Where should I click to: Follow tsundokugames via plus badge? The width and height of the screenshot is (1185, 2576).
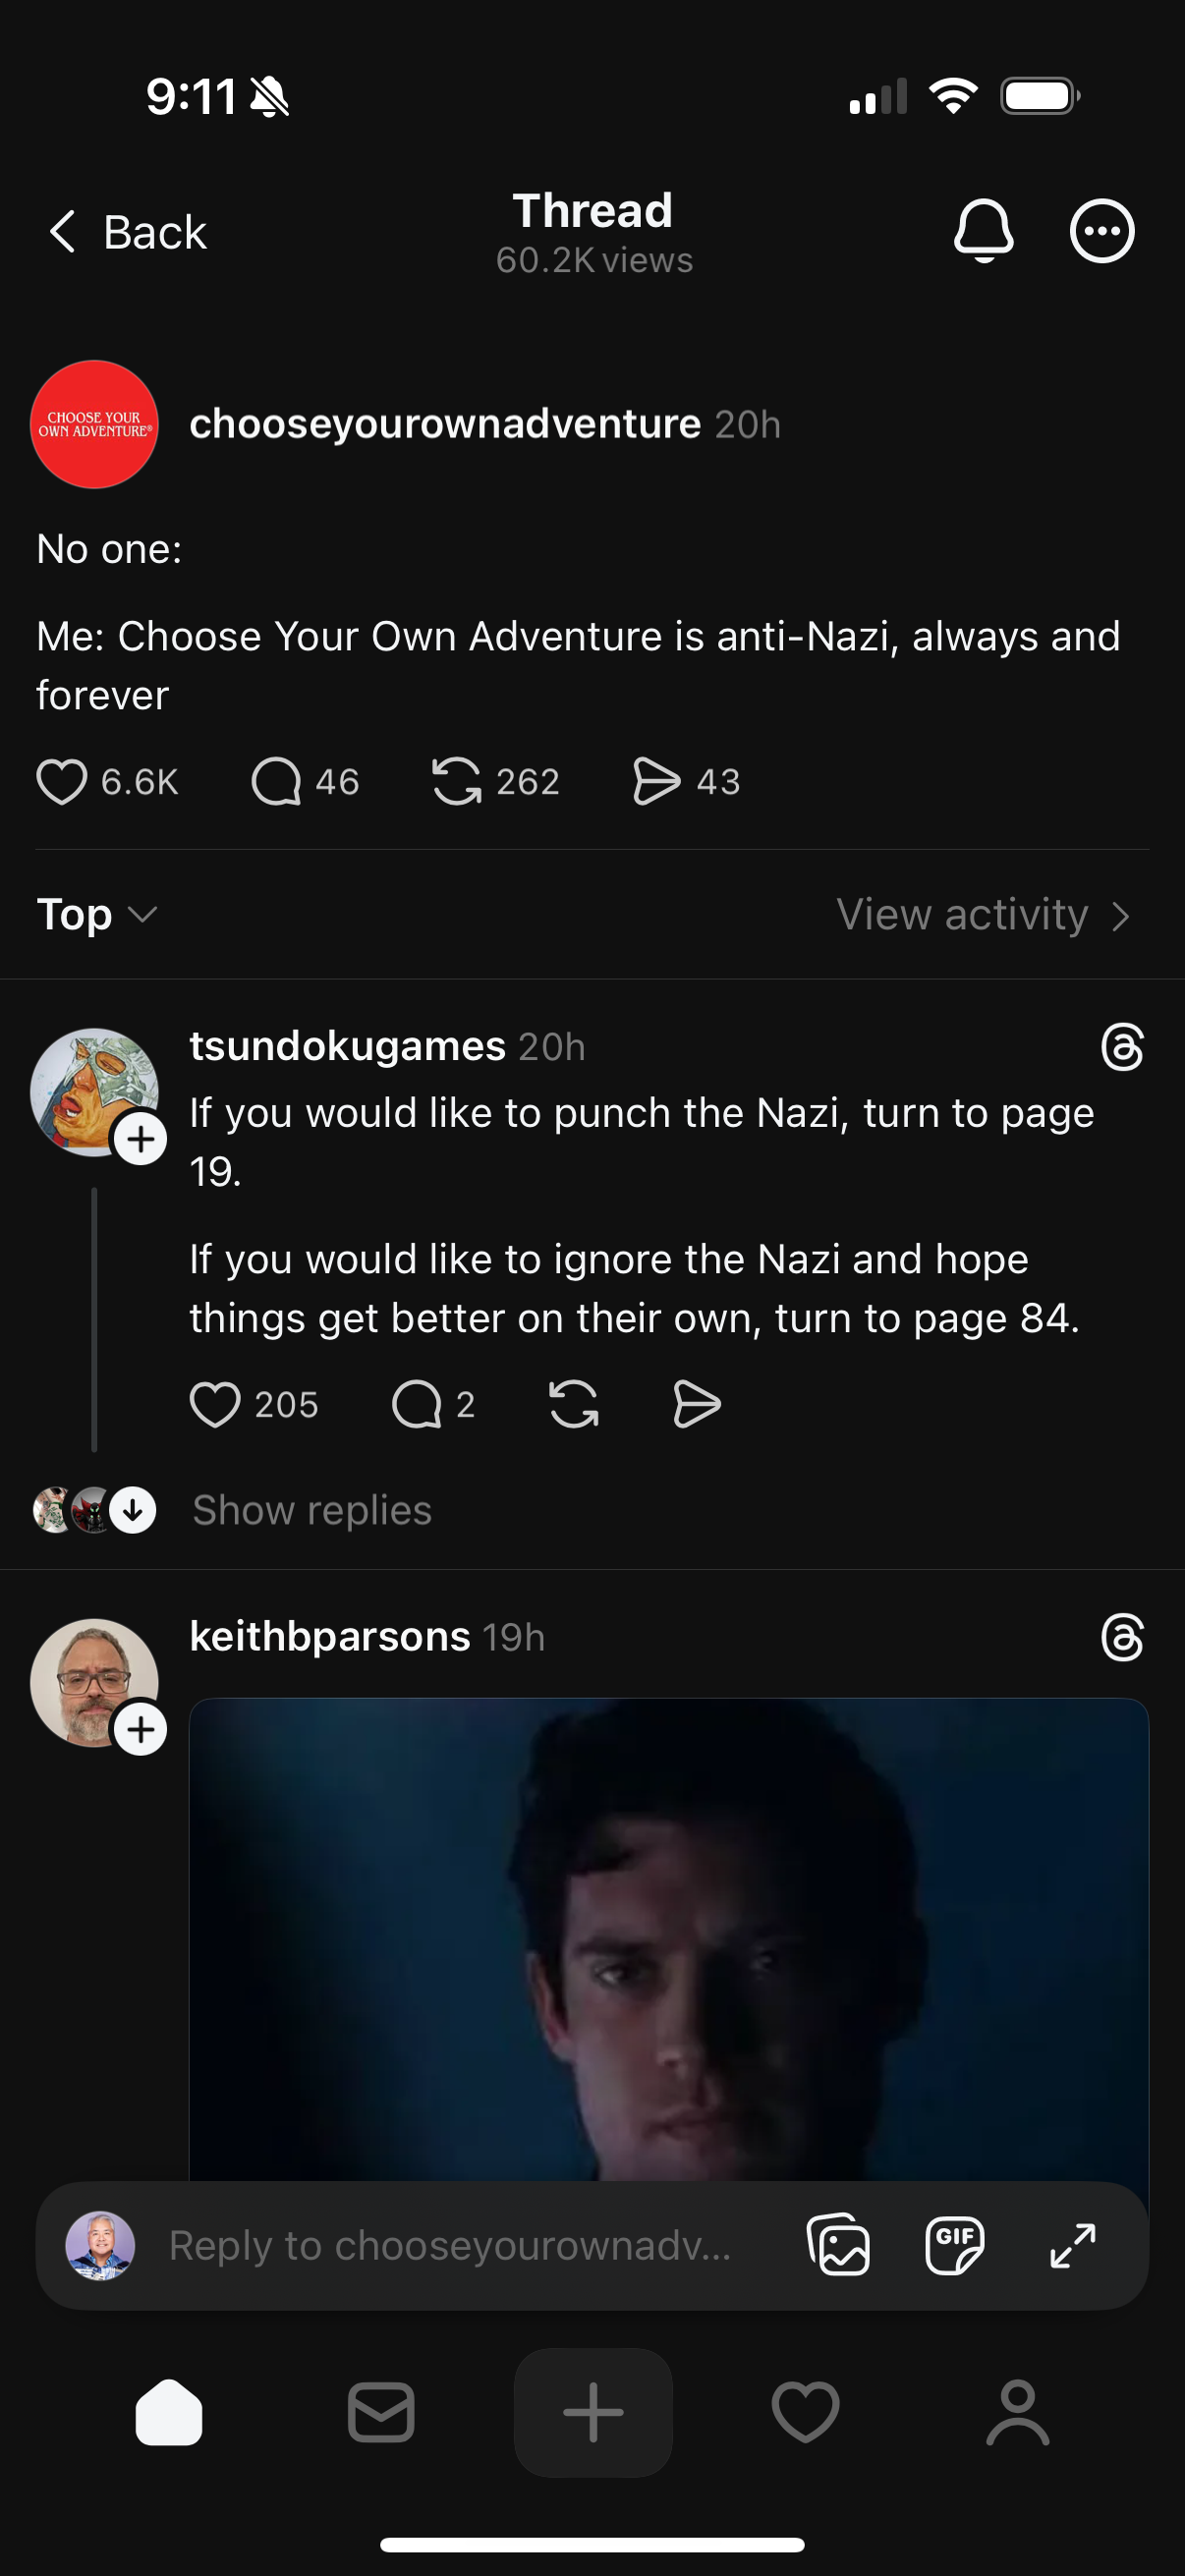tap(141, 1139)
